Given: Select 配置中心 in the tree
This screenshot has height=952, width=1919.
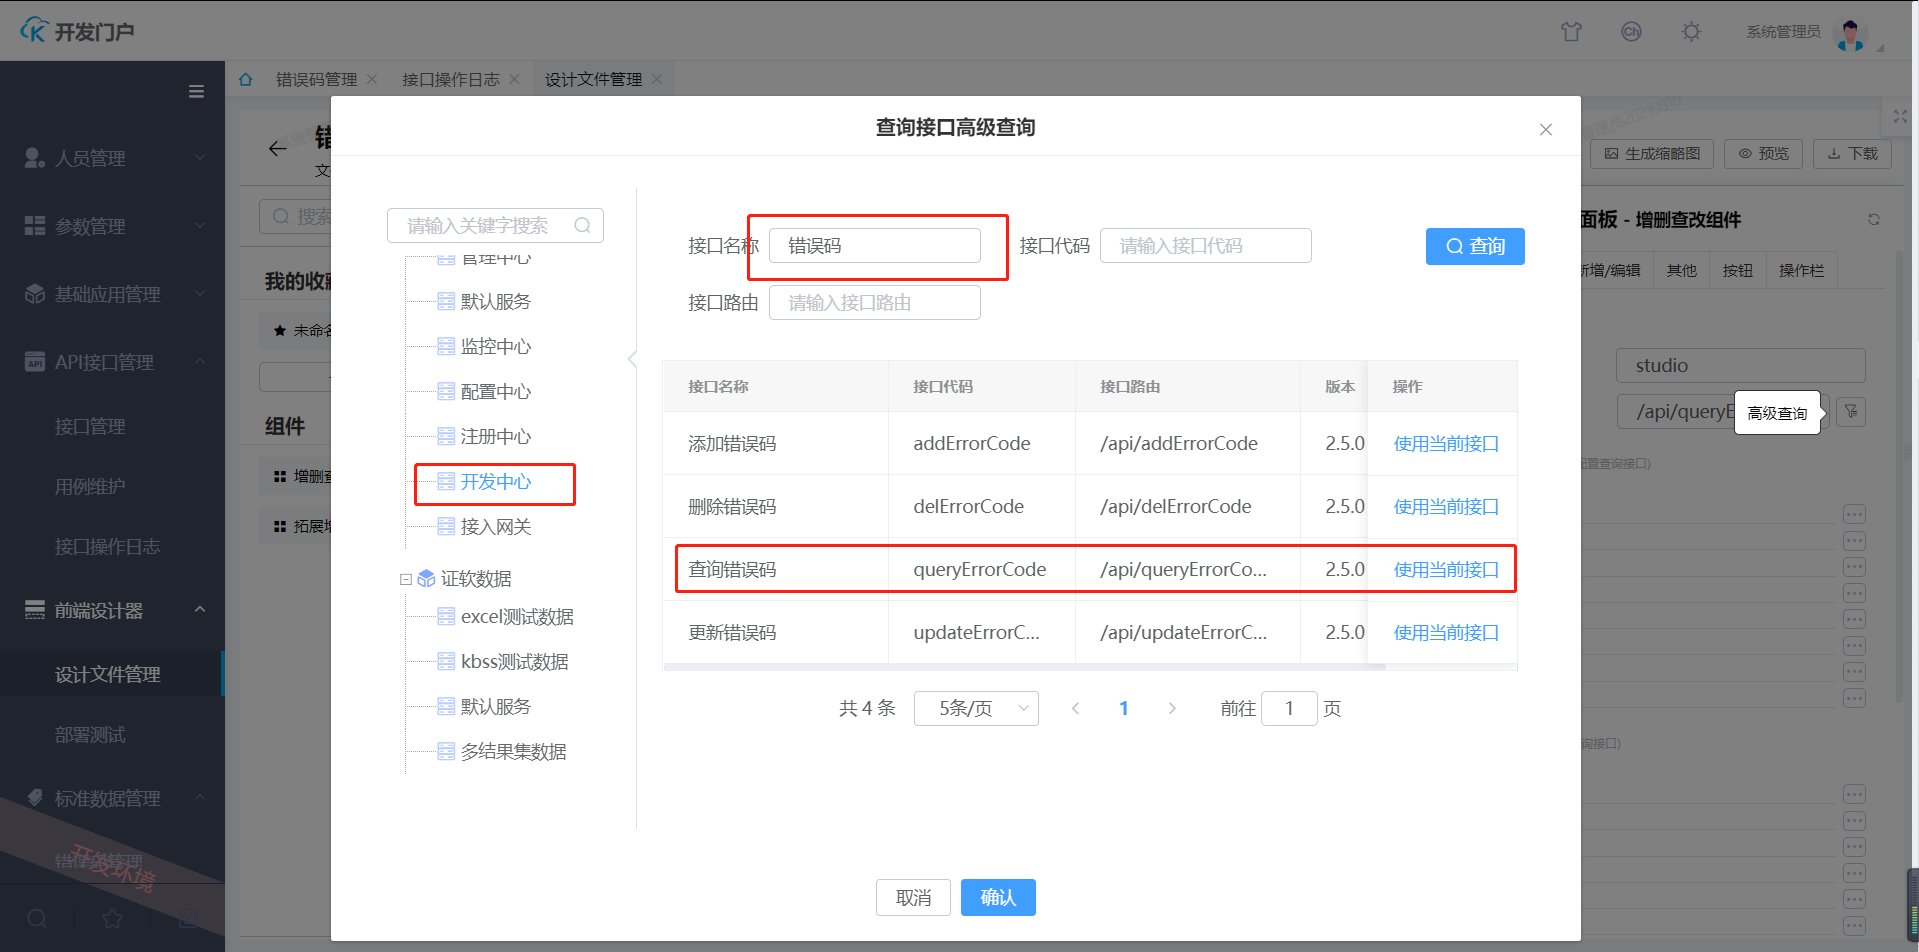Looking at the screenshot, I should pos(496,392).
